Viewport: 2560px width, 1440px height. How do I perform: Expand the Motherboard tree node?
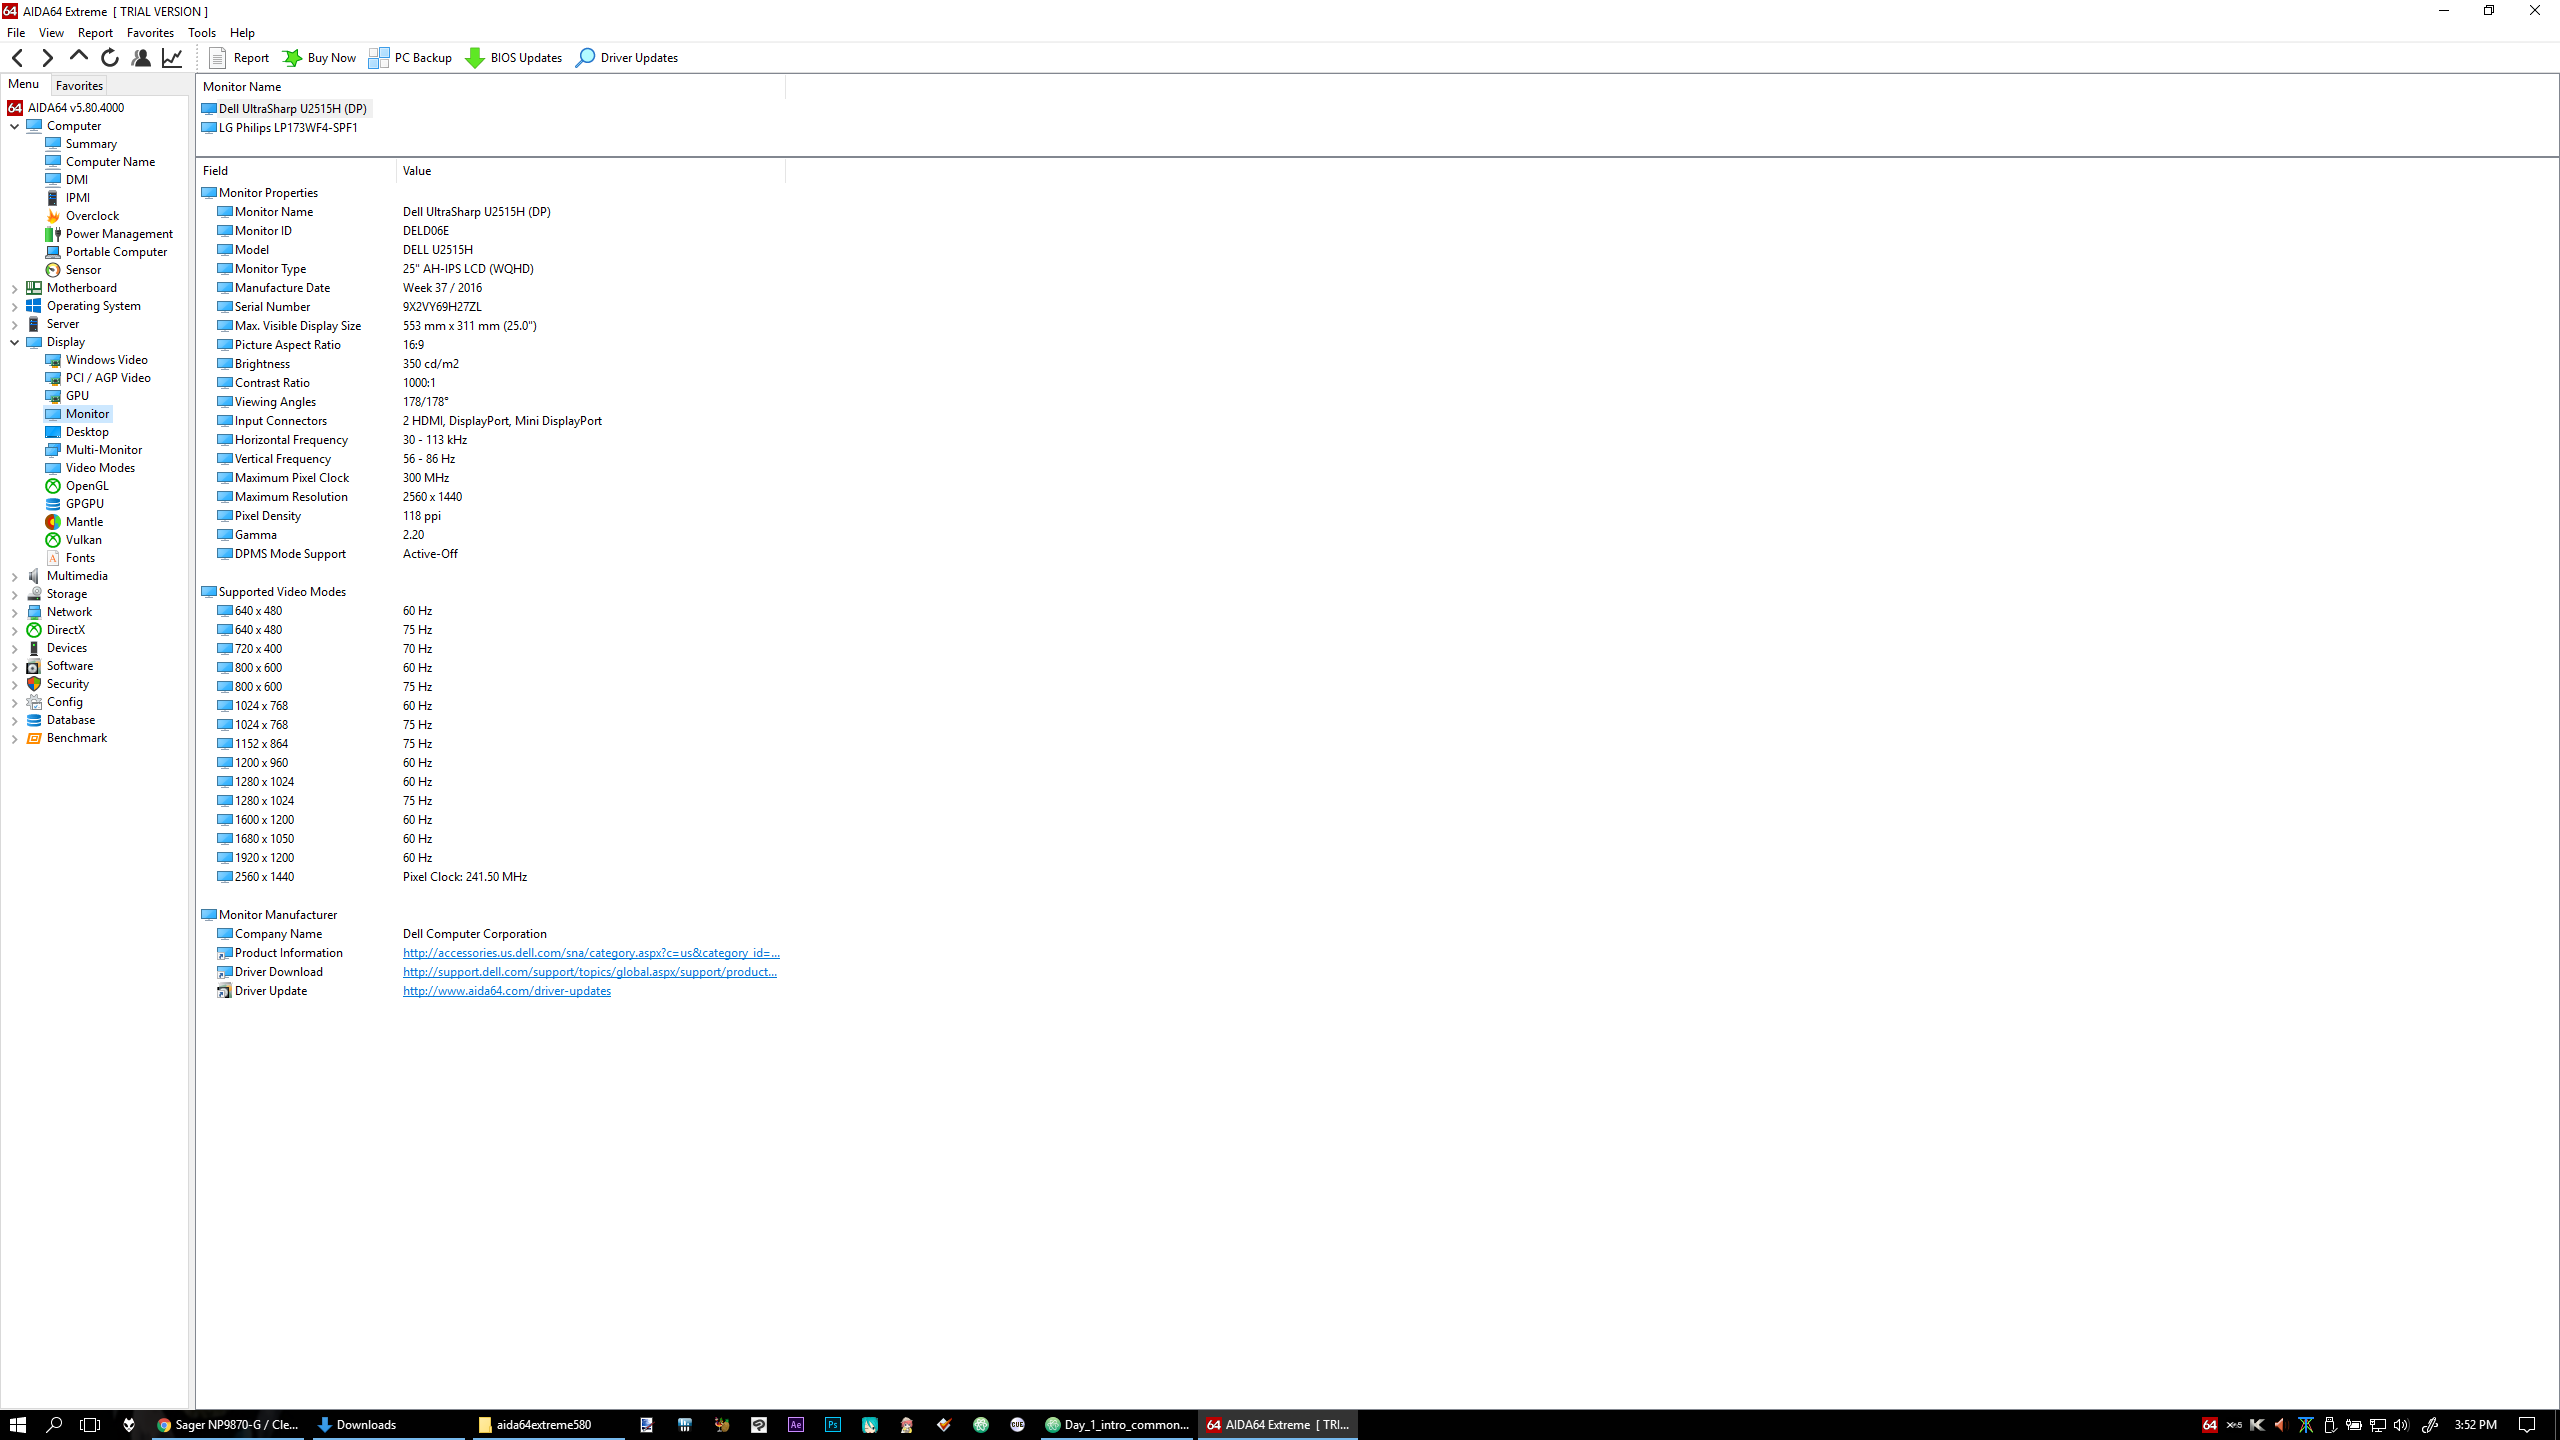click(x=15, y=288)
